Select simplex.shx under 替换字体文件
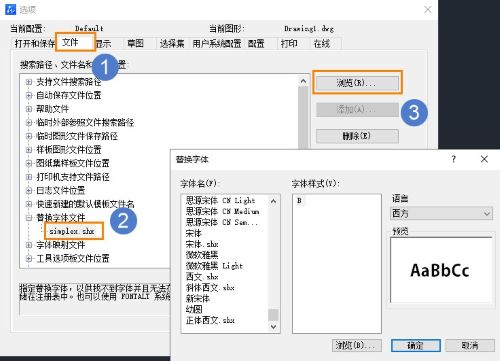Viewport: 500px width, 361px height. [72, 231]
